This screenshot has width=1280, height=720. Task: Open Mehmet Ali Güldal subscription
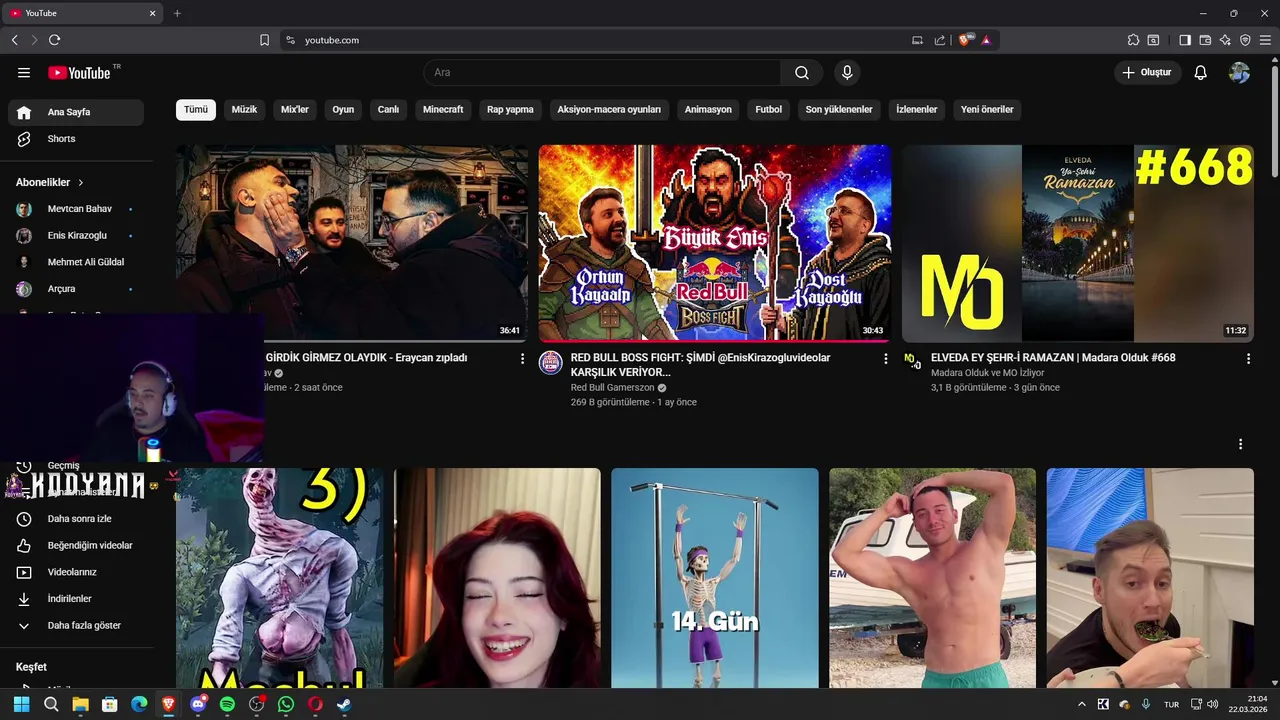[x=76, y=262]
